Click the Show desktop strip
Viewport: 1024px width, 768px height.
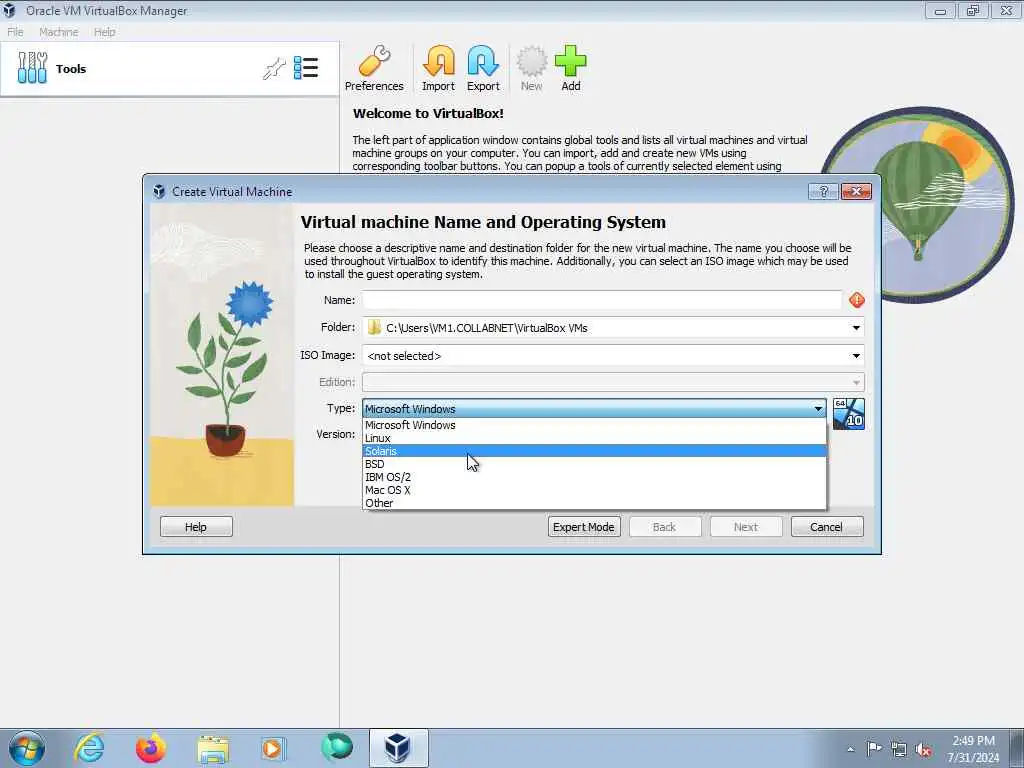pyautogui.click(x=1018, y=748)
